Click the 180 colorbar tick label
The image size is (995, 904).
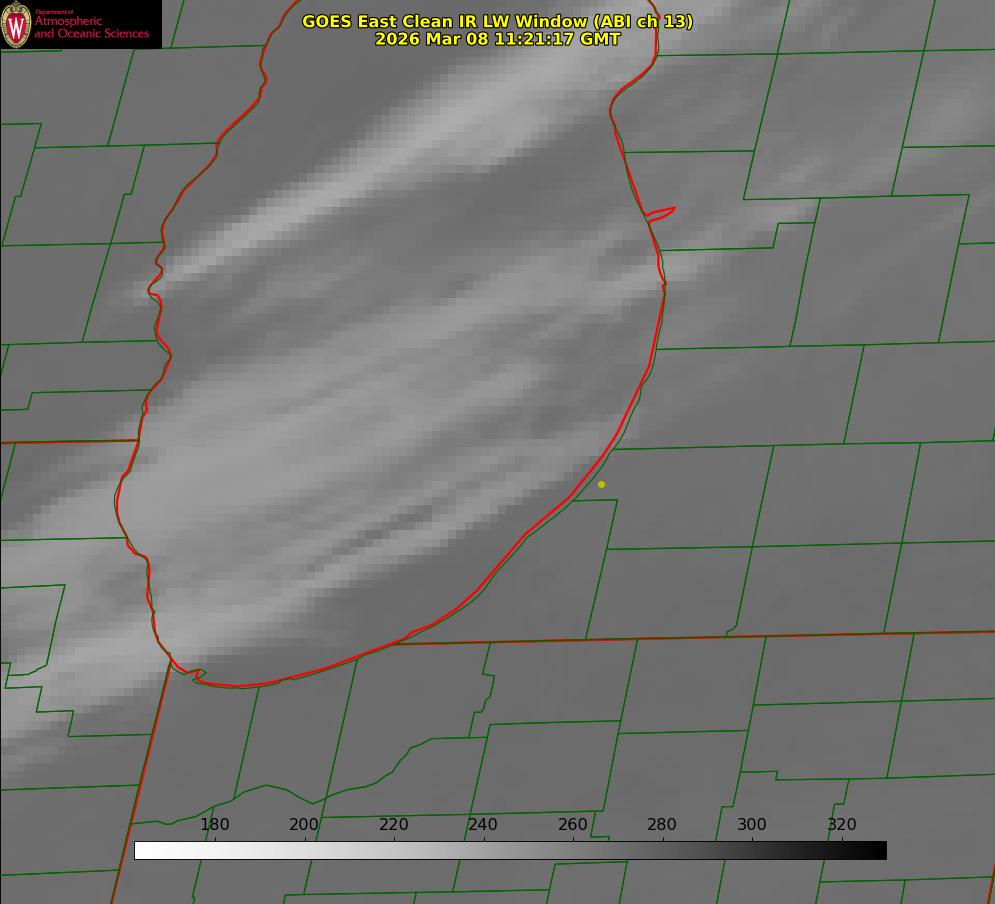pos(215,825)
